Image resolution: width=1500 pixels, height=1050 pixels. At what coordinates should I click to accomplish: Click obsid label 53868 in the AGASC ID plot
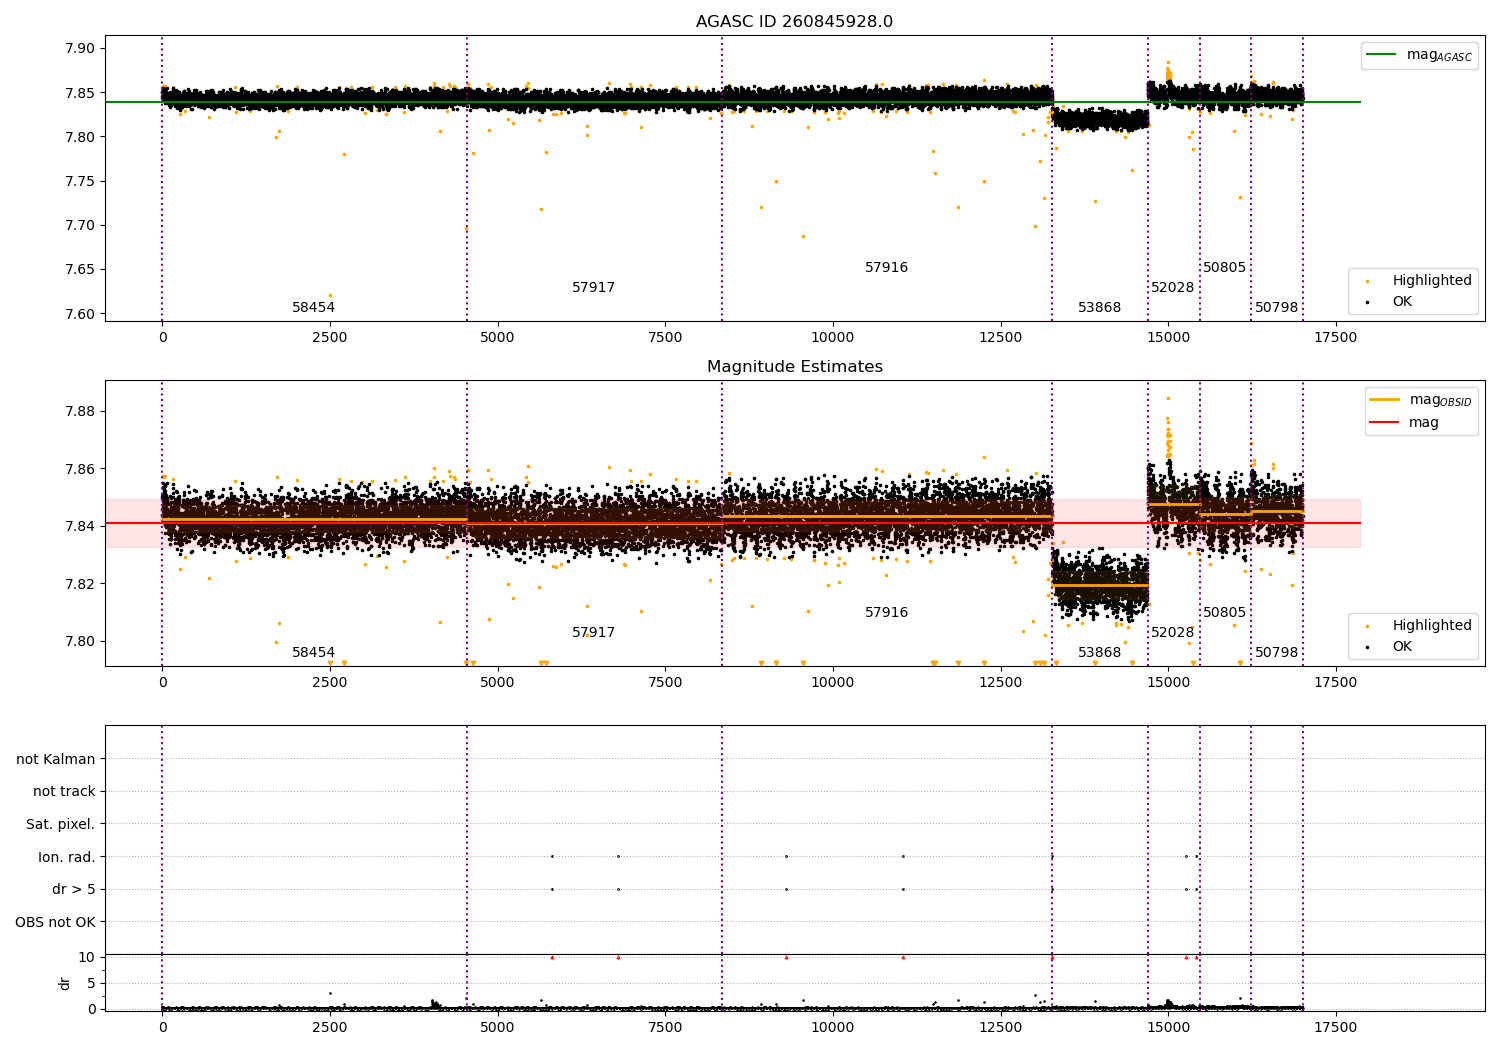coord(1099,307)
